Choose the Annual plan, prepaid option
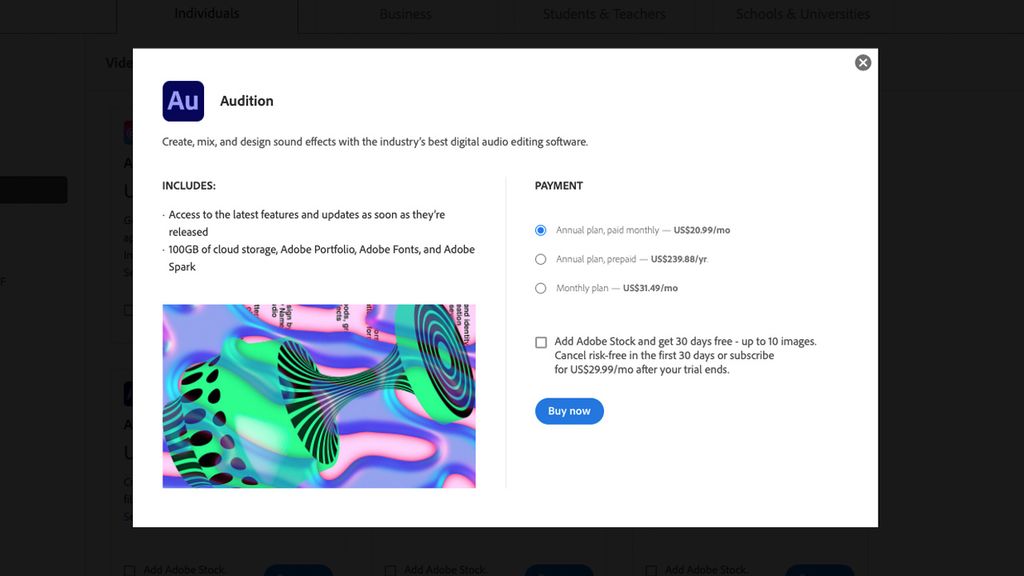 click(540, 258)
